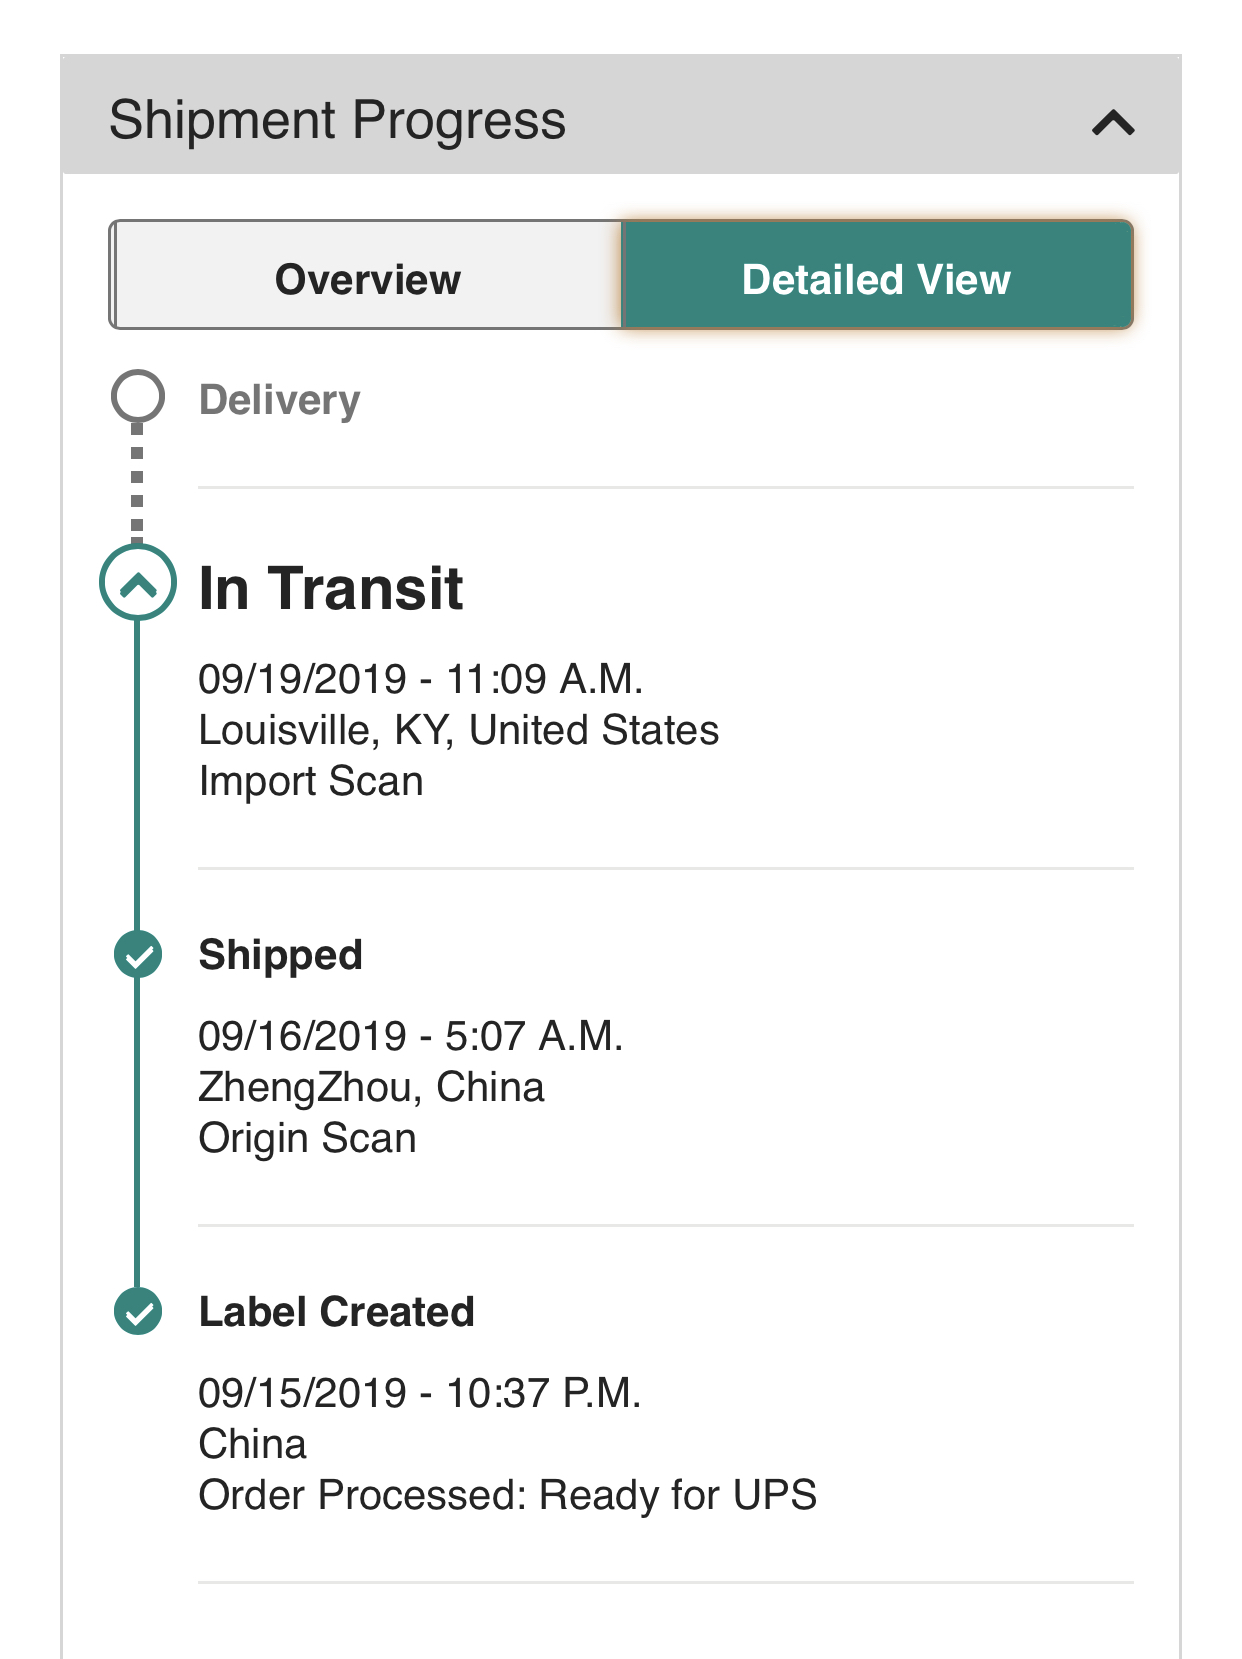Click the Shipped heading
The width and height of the screenshot is (1242, 1659).
click(281, 955)
